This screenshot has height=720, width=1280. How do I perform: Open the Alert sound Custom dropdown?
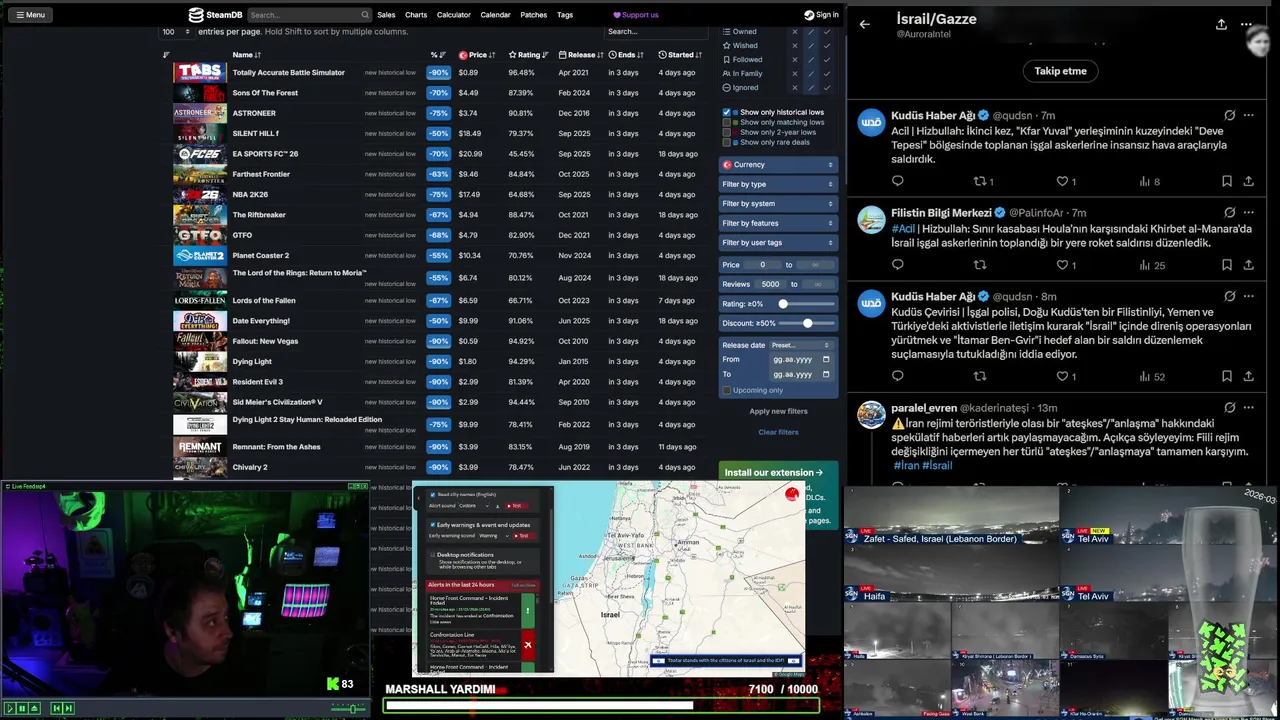click(x=475, y=506)
